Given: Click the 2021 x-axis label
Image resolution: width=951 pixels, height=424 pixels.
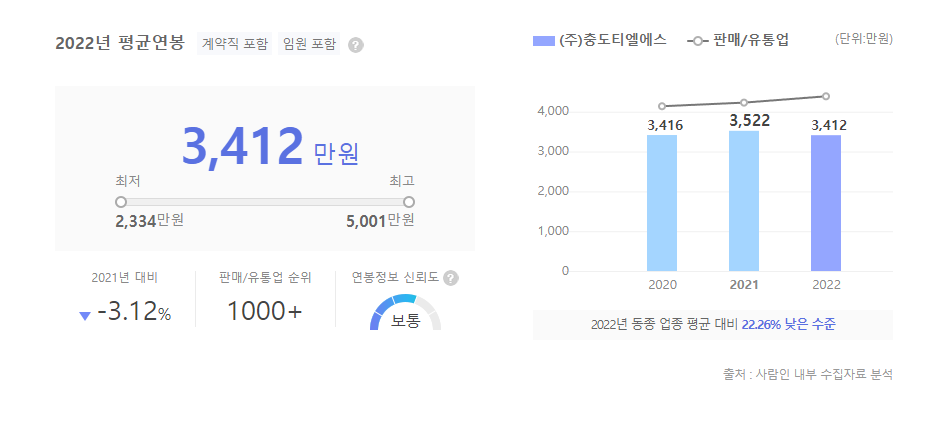Looking at the screenshot, I should pos(744,284).
